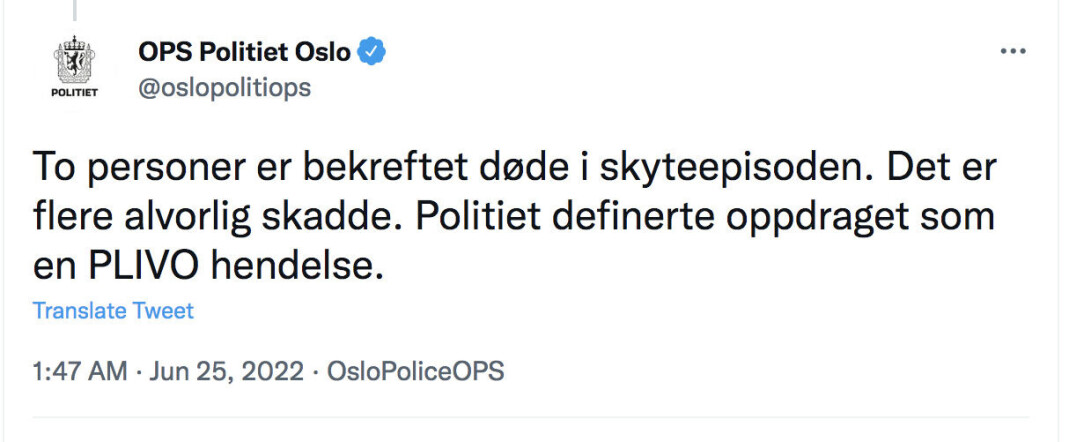Screen dimensions: 1069x442
Task: Visit the @oslopolitiops handle link
Action: coord(224,88)
